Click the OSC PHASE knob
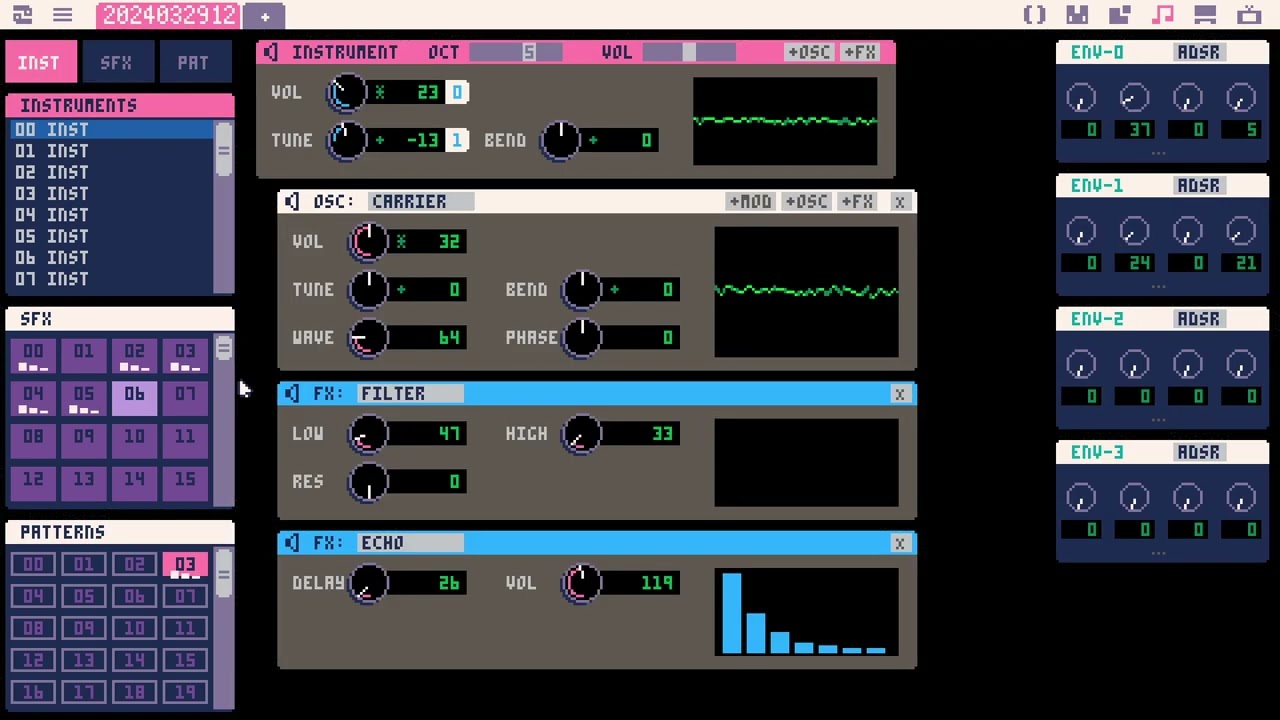Viewport: 1280px width, 720px height. coord(582,338)
